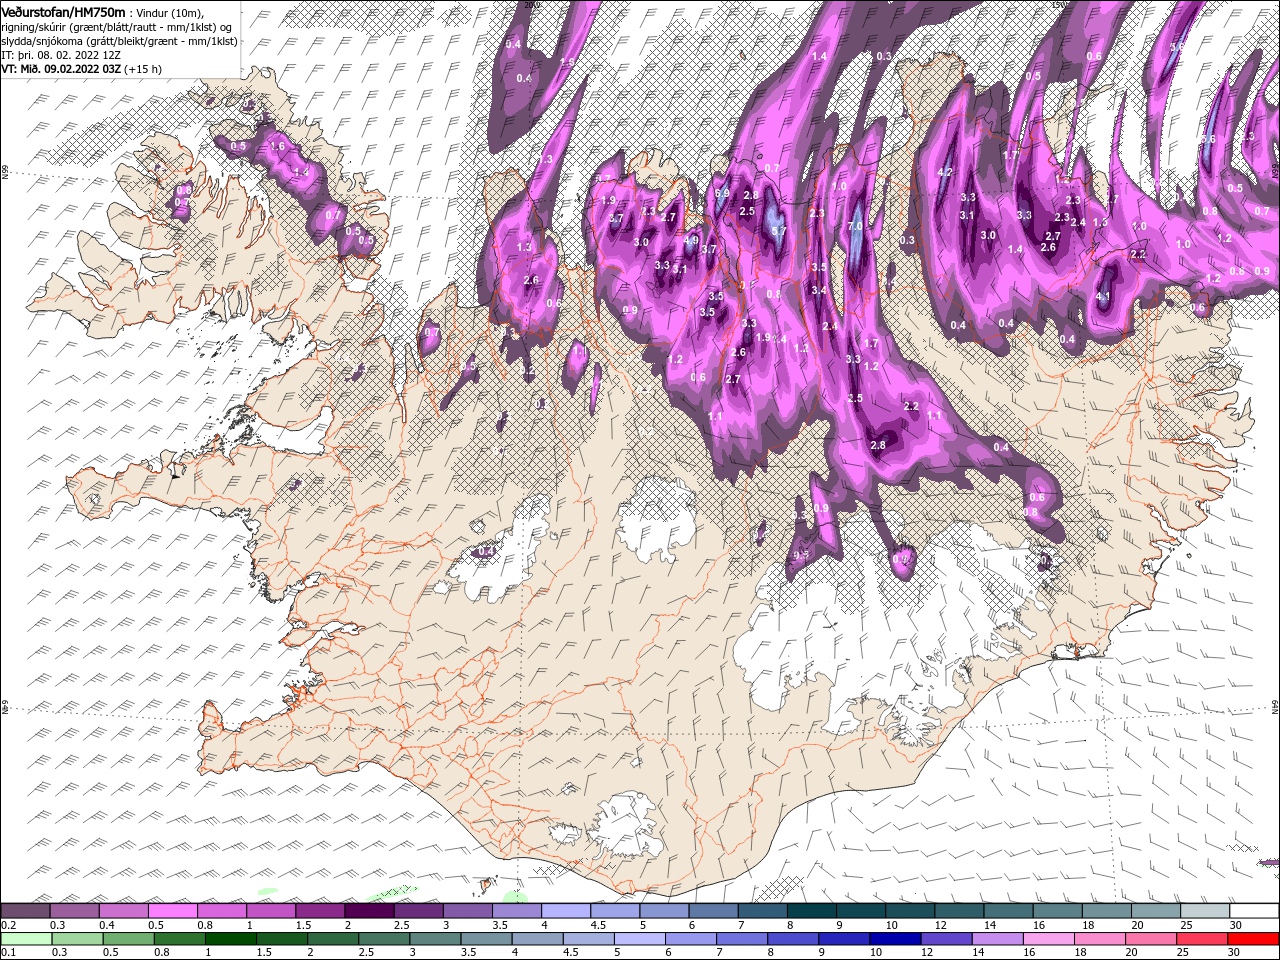Image resolution: width=1280 pixels, height=960 pixels.
Task: Click the 4.2 snowfall value label
Action: pos(945,172)
